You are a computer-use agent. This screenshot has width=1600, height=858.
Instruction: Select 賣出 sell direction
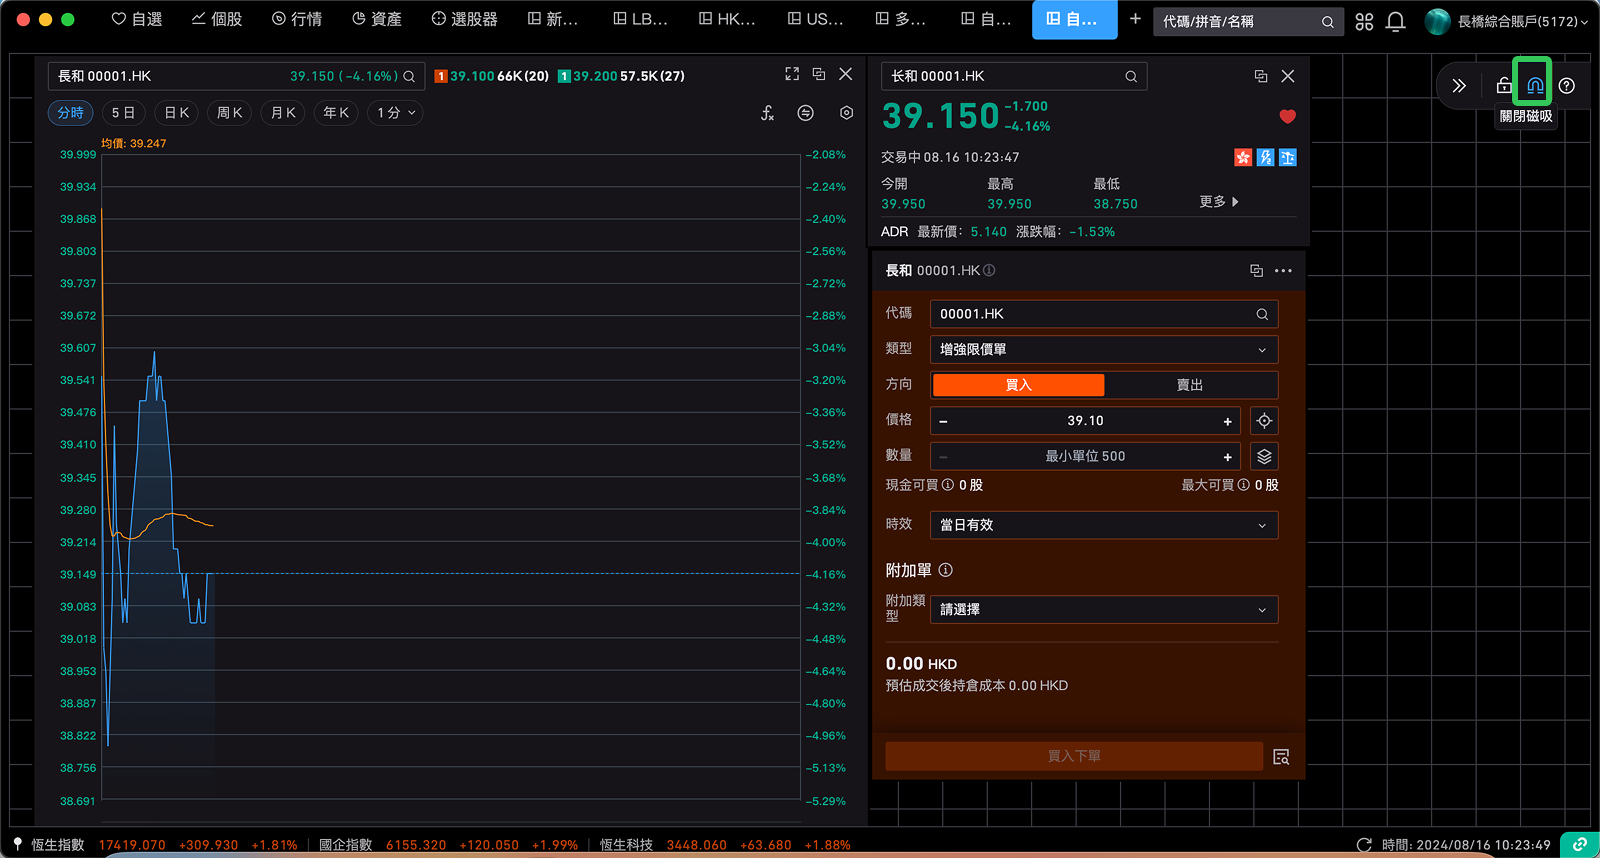tap(1190, 385)
